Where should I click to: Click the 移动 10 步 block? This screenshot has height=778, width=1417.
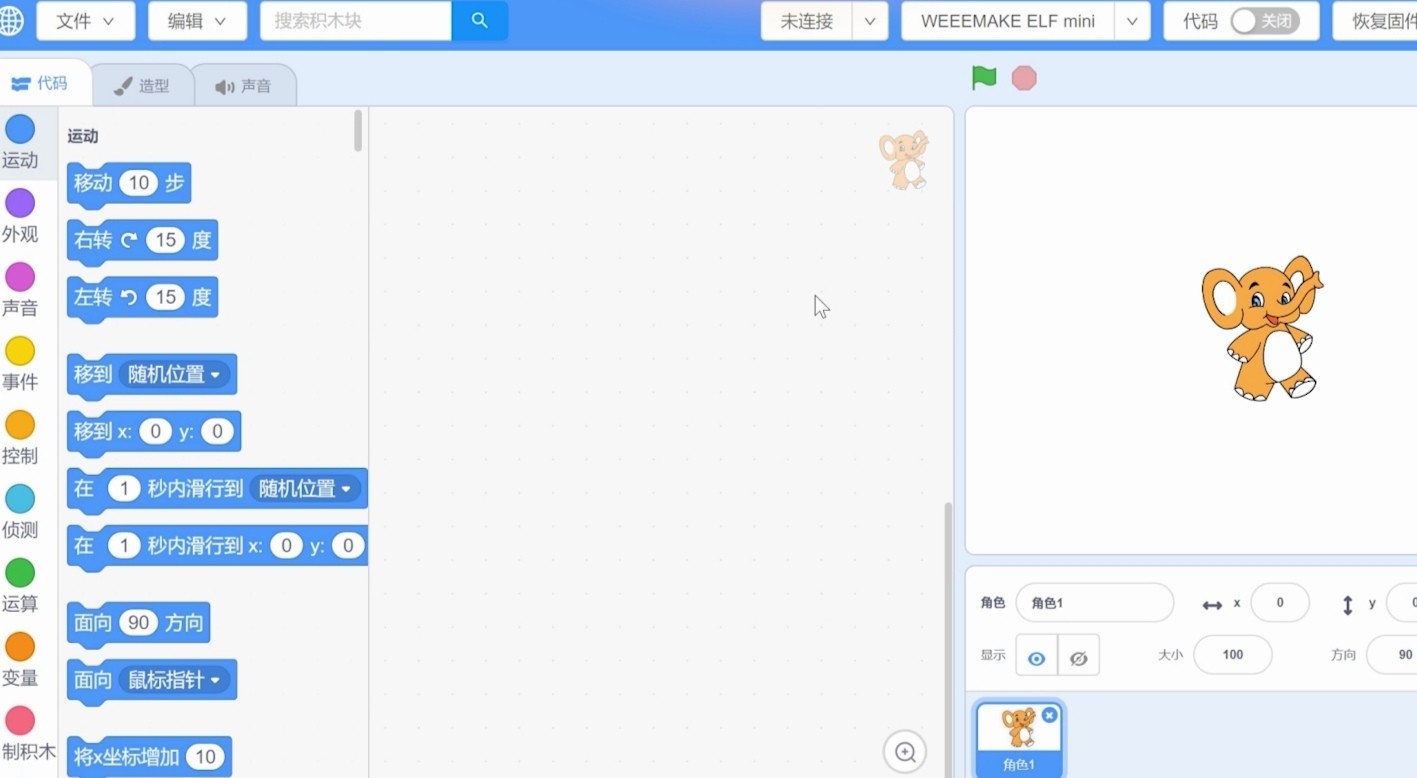tap(129, 184)
